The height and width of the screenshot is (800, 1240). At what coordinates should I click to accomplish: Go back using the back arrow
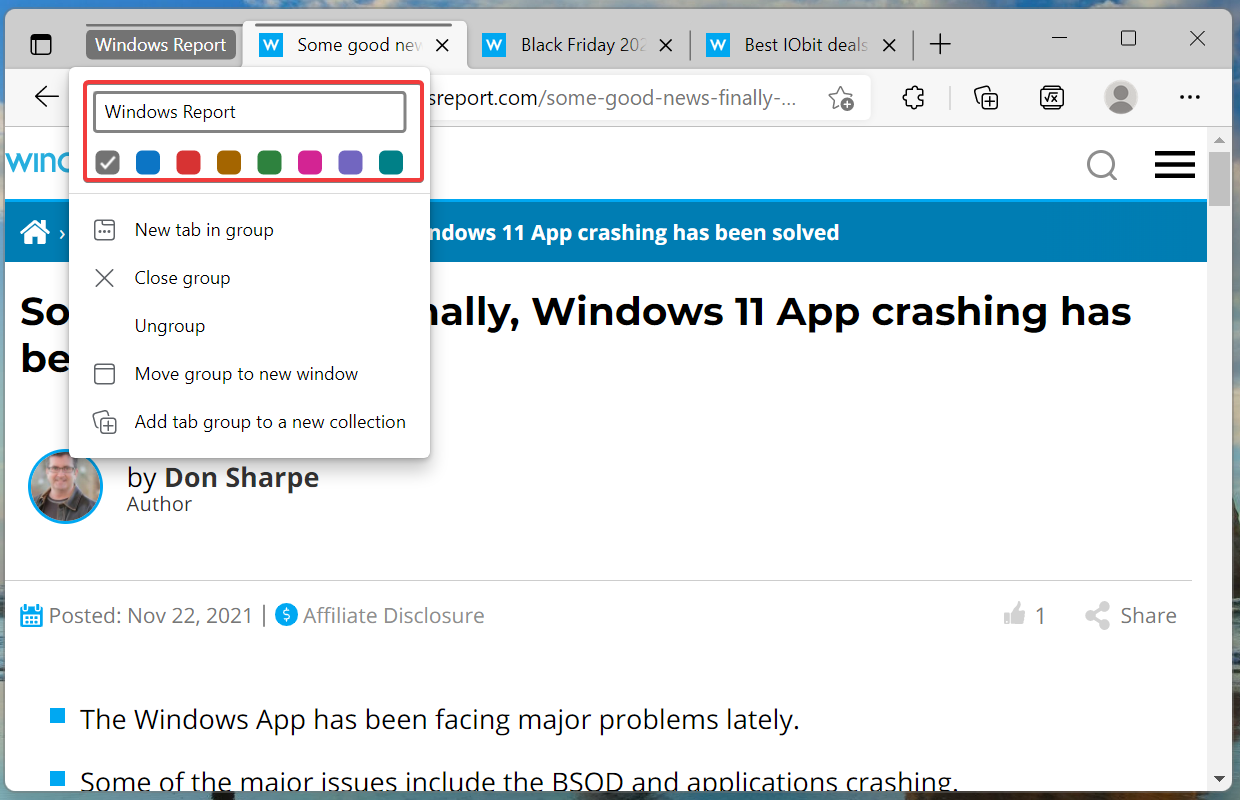coord(46,97)
